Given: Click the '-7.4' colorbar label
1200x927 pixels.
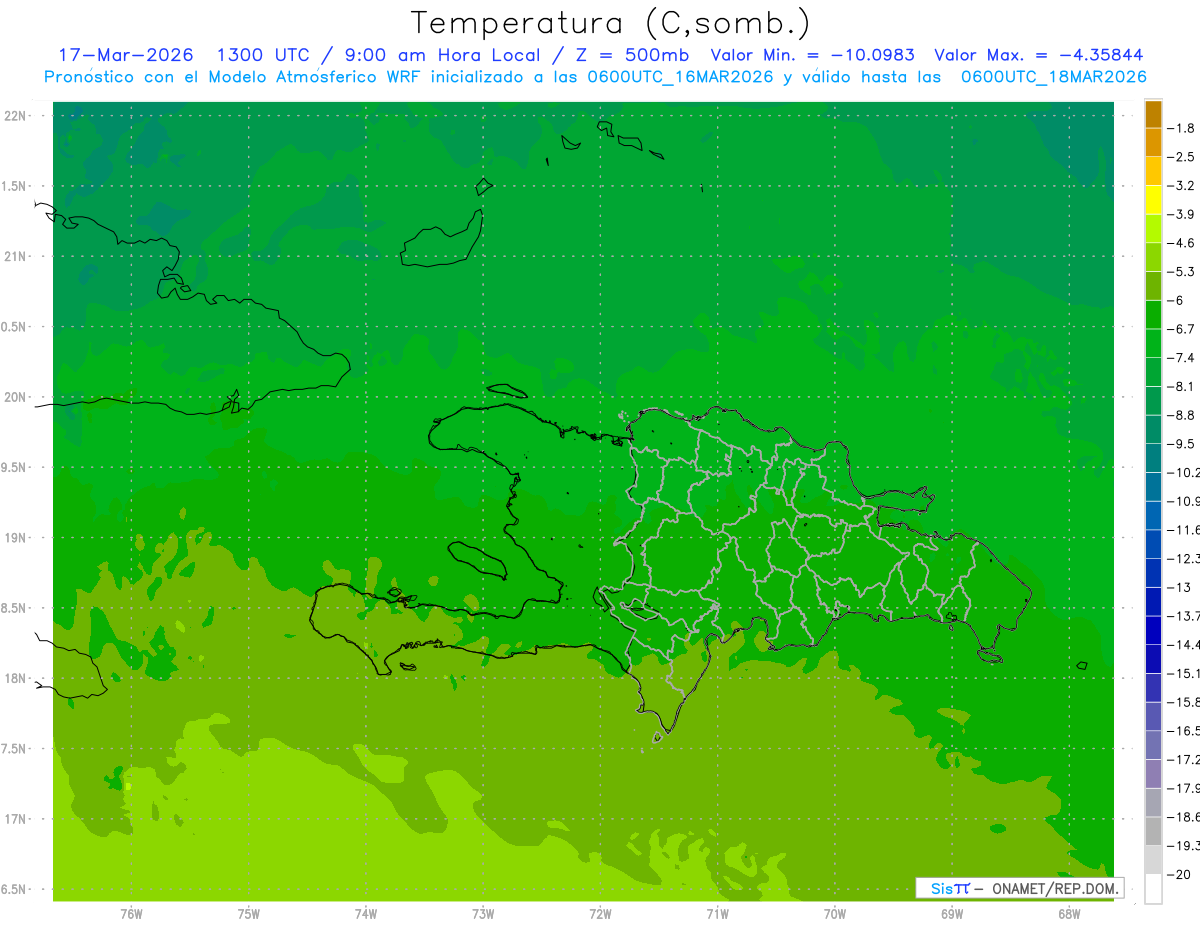Looking at the screenshot, I should pos(1181,357).
